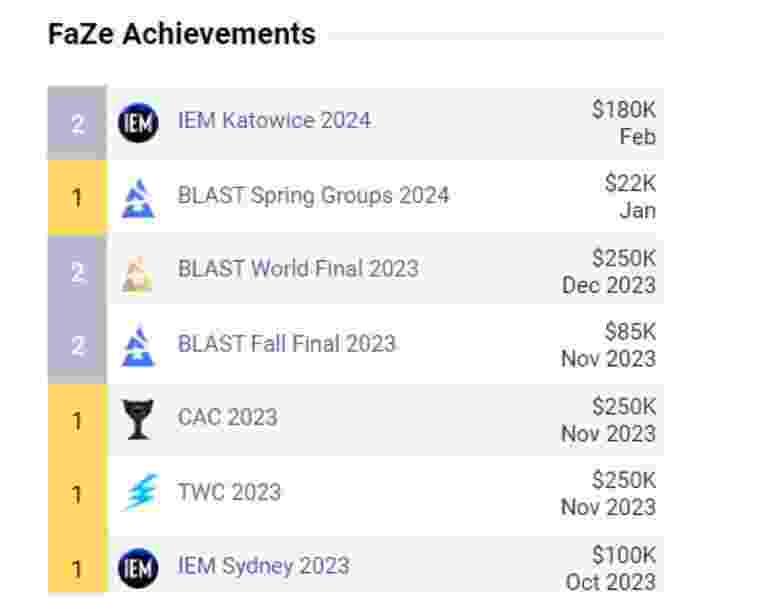Open the CAC 2023 event page
Viewport: 765px width, 608px height.
227,418
